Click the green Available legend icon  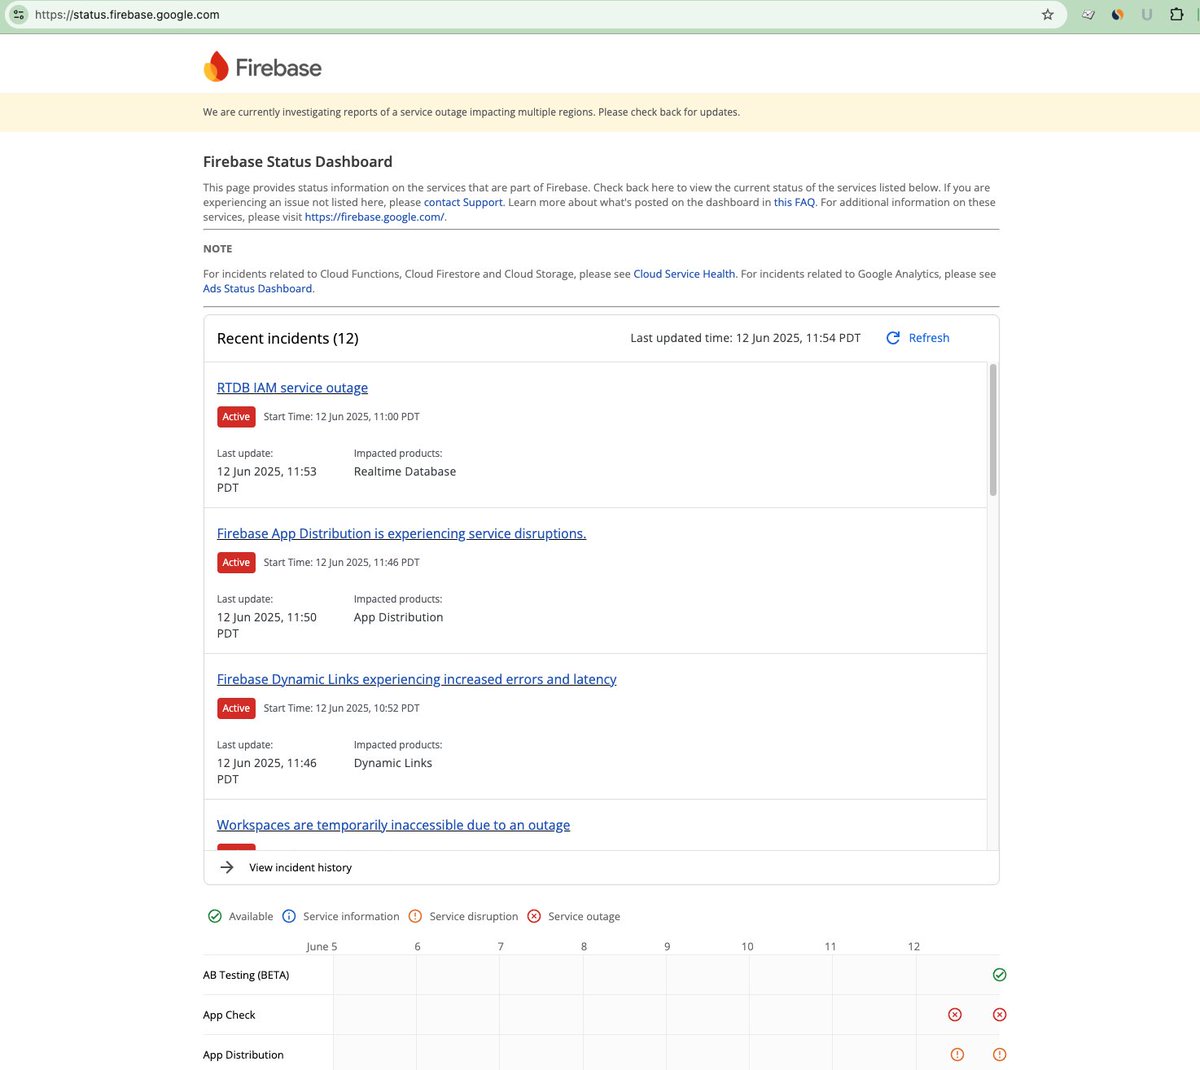tap(215, 916)
